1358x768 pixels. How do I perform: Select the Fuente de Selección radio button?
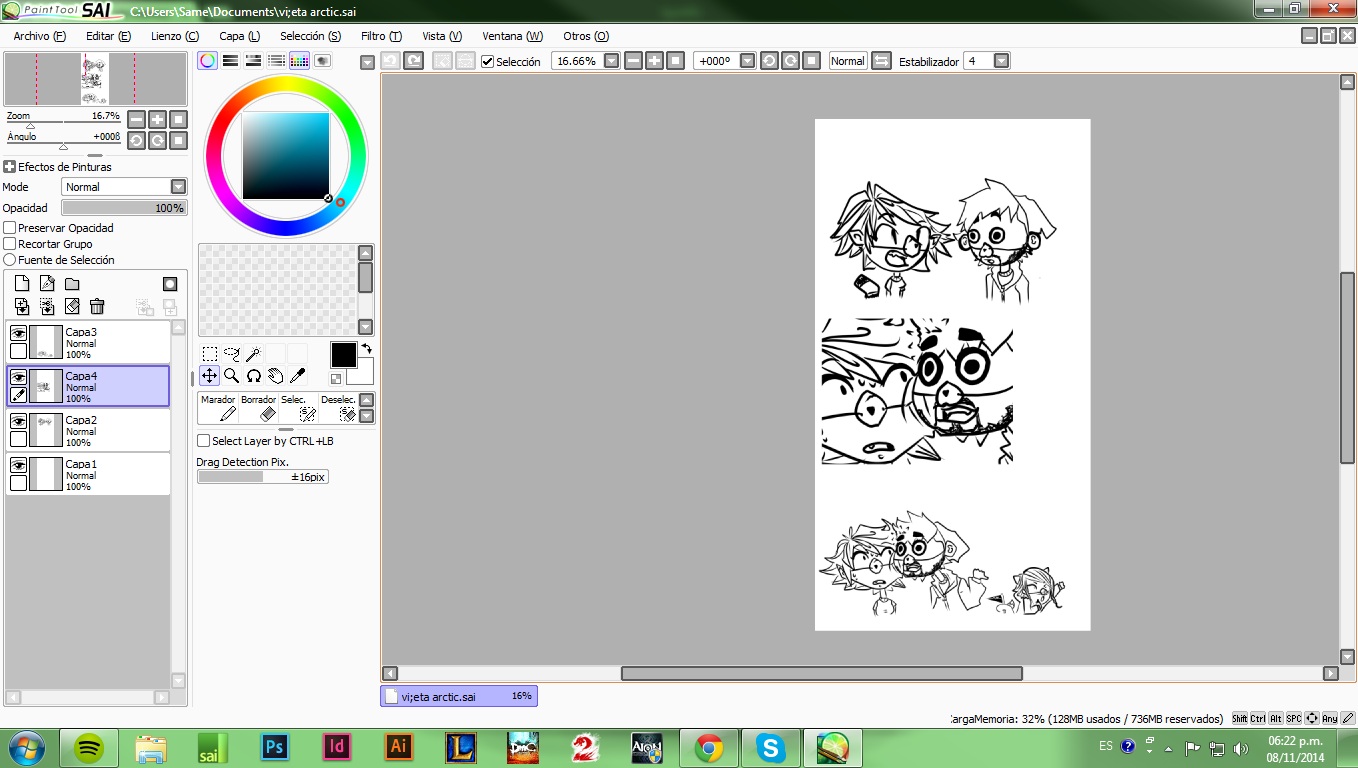click(x=10, y=260)
